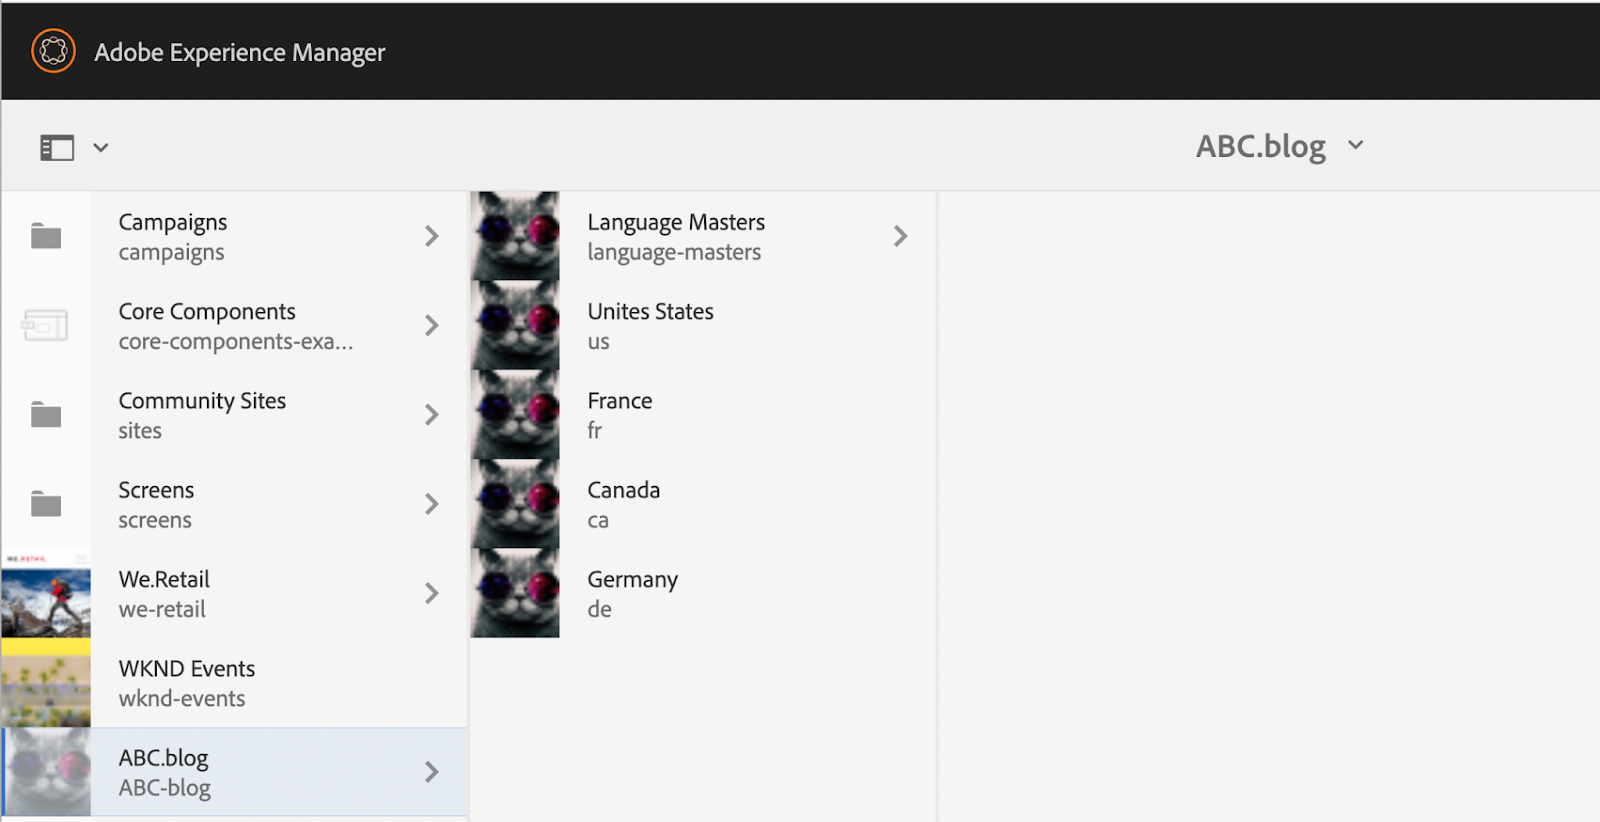1600x822 pixels.
Task: Click the Germany title text
Action: click(632, 580)
